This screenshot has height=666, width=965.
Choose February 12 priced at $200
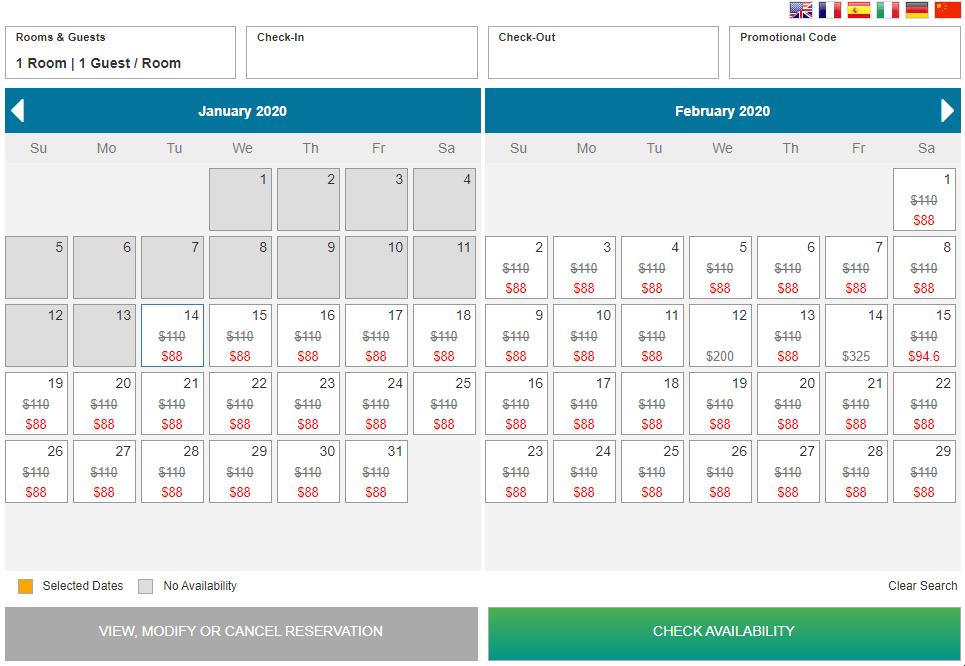click(x=720, y=336)
